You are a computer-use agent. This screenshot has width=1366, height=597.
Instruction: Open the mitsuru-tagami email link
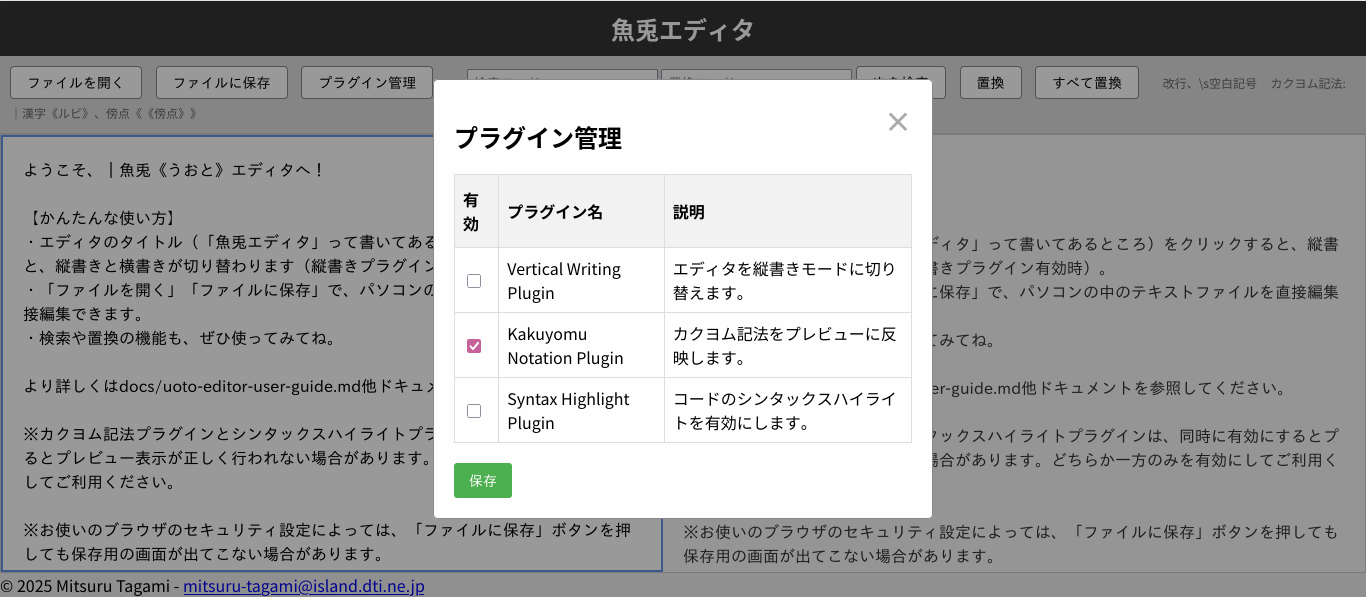pyautogui.click(x=303, y=586)
